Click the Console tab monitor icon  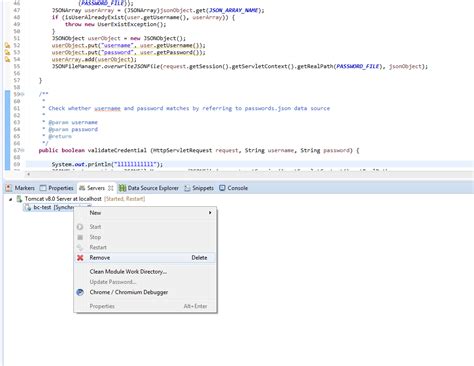click(x=222, y=188)
